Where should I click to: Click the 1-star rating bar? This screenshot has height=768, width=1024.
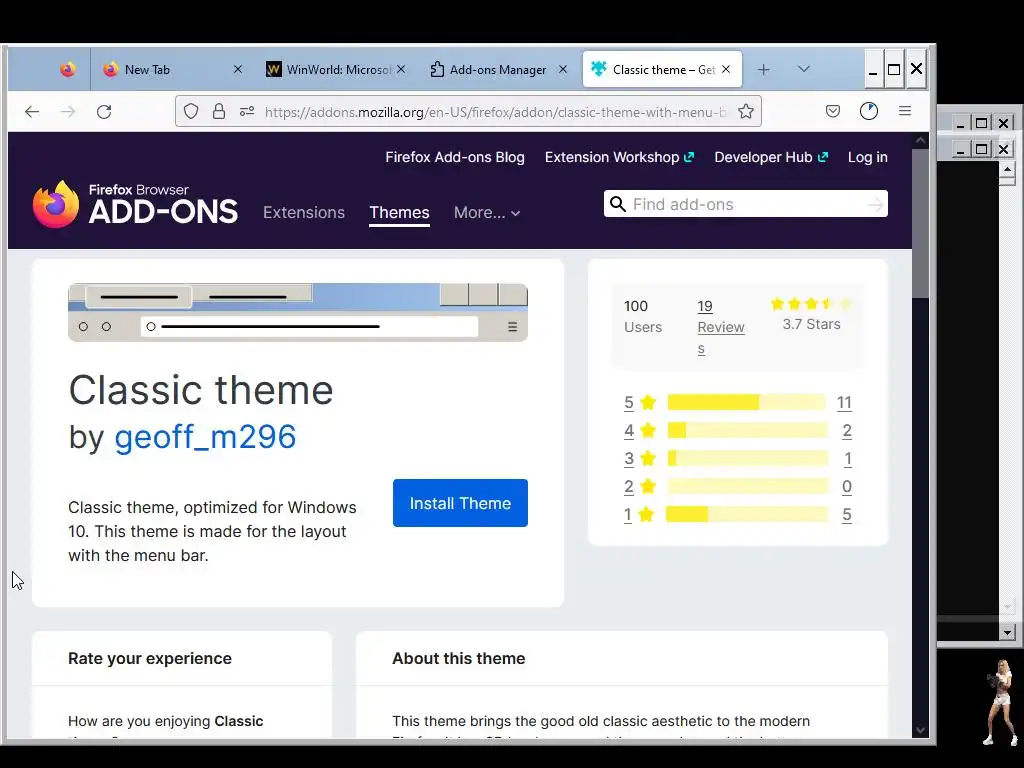click(746, 515)
